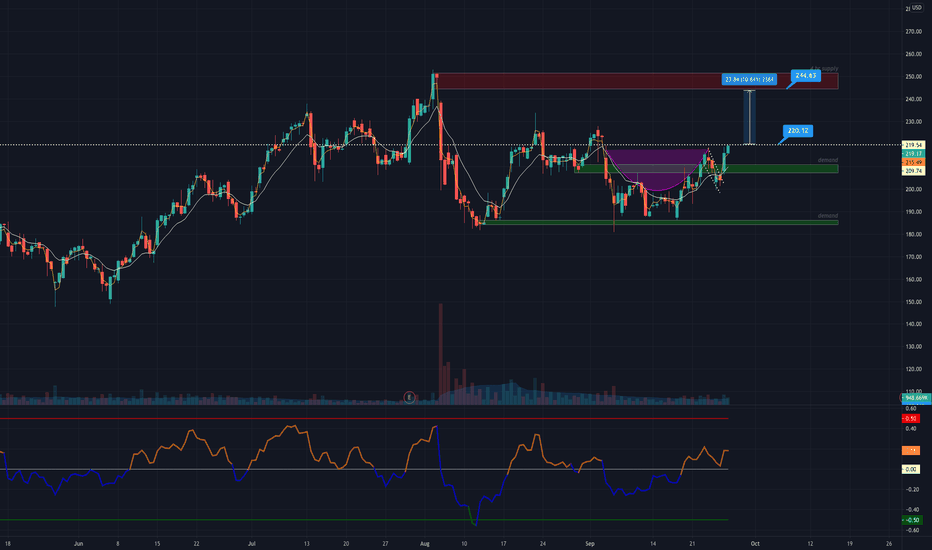Click the Oct label on time axis

755,543
